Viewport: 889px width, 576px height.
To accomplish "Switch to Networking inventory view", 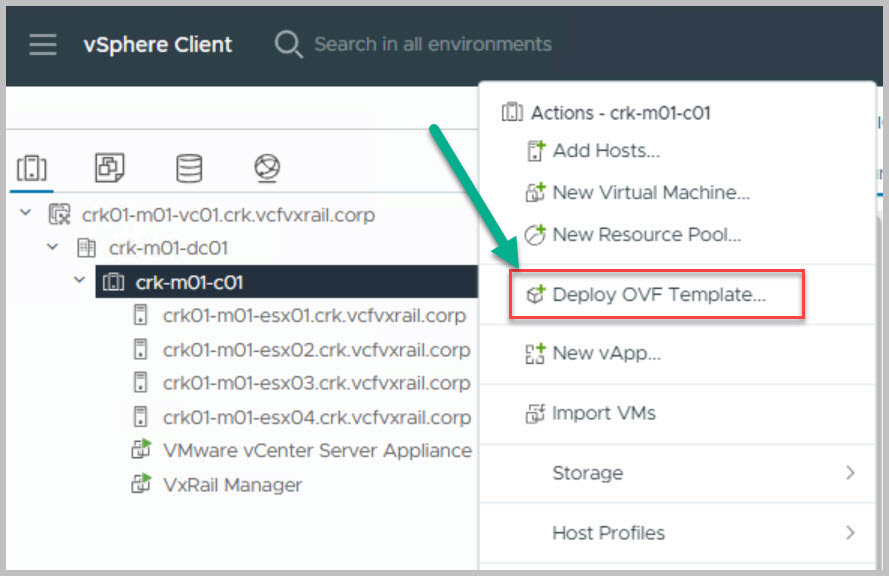I will (x=266, y=169).
